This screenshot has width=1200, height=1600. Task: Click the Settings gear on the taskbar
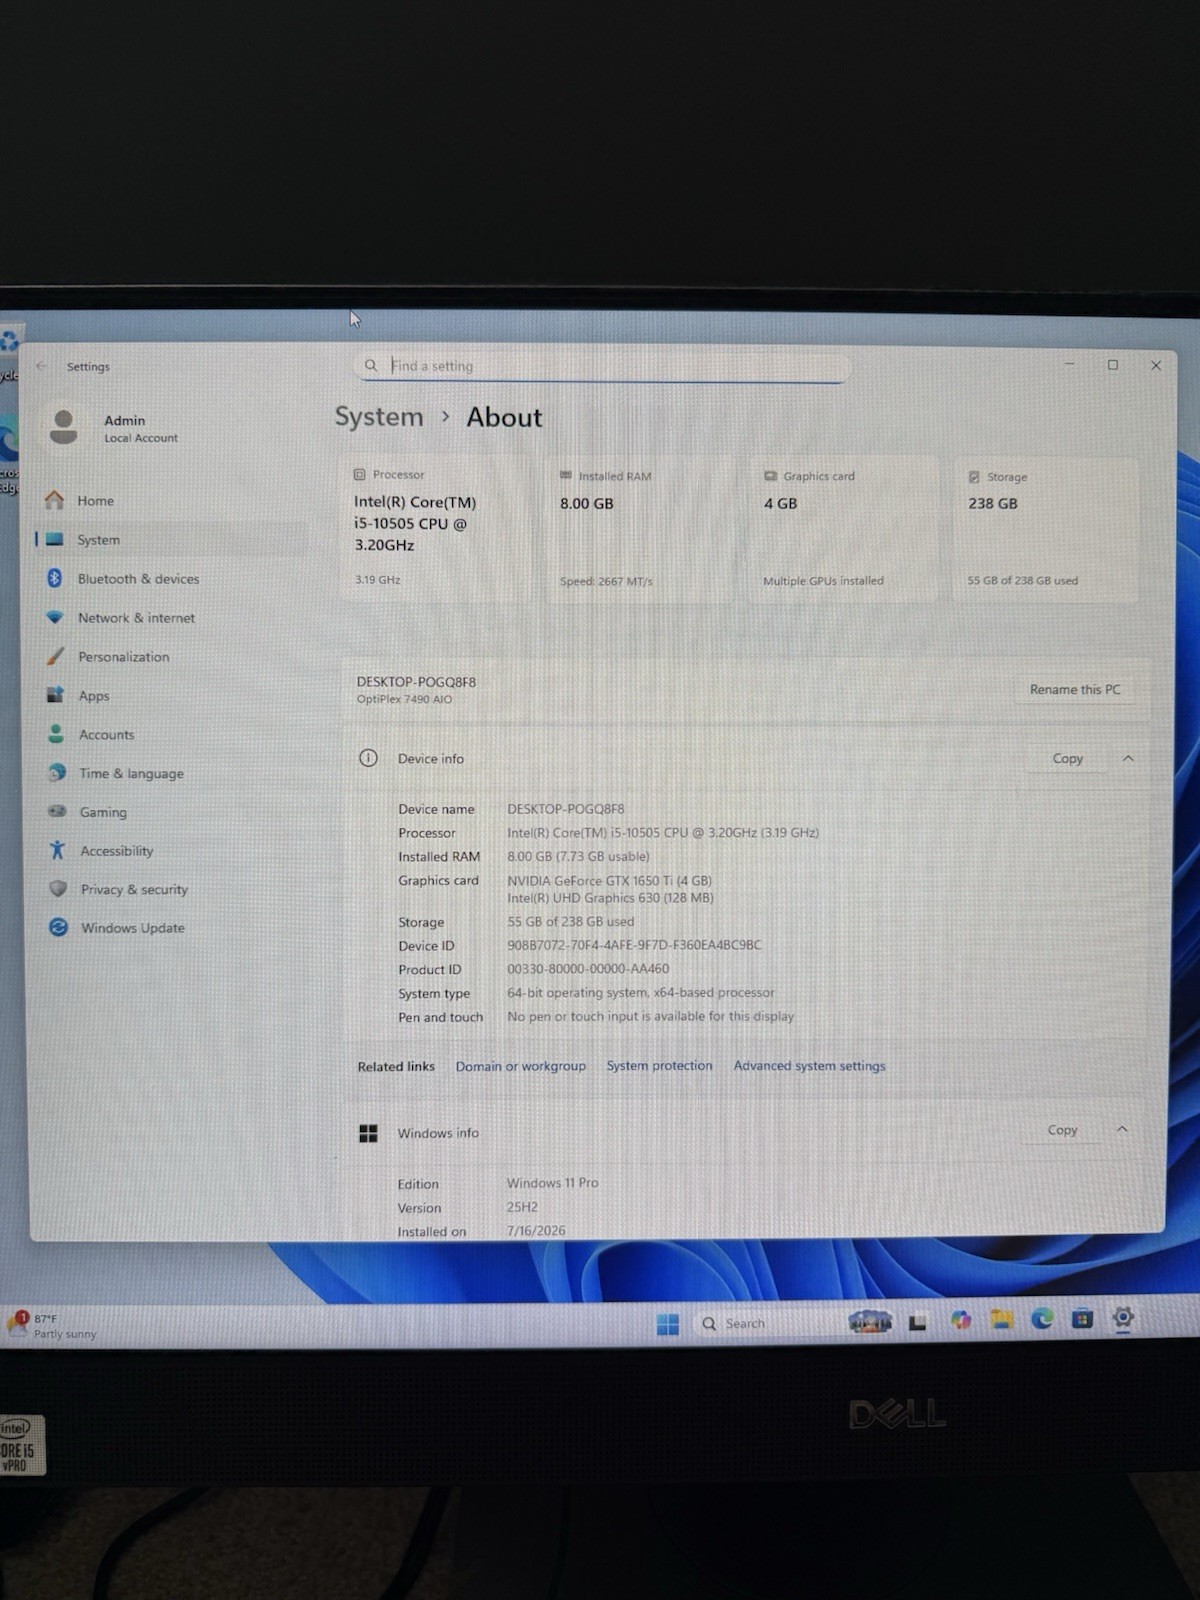(x=1123, y=1318)
